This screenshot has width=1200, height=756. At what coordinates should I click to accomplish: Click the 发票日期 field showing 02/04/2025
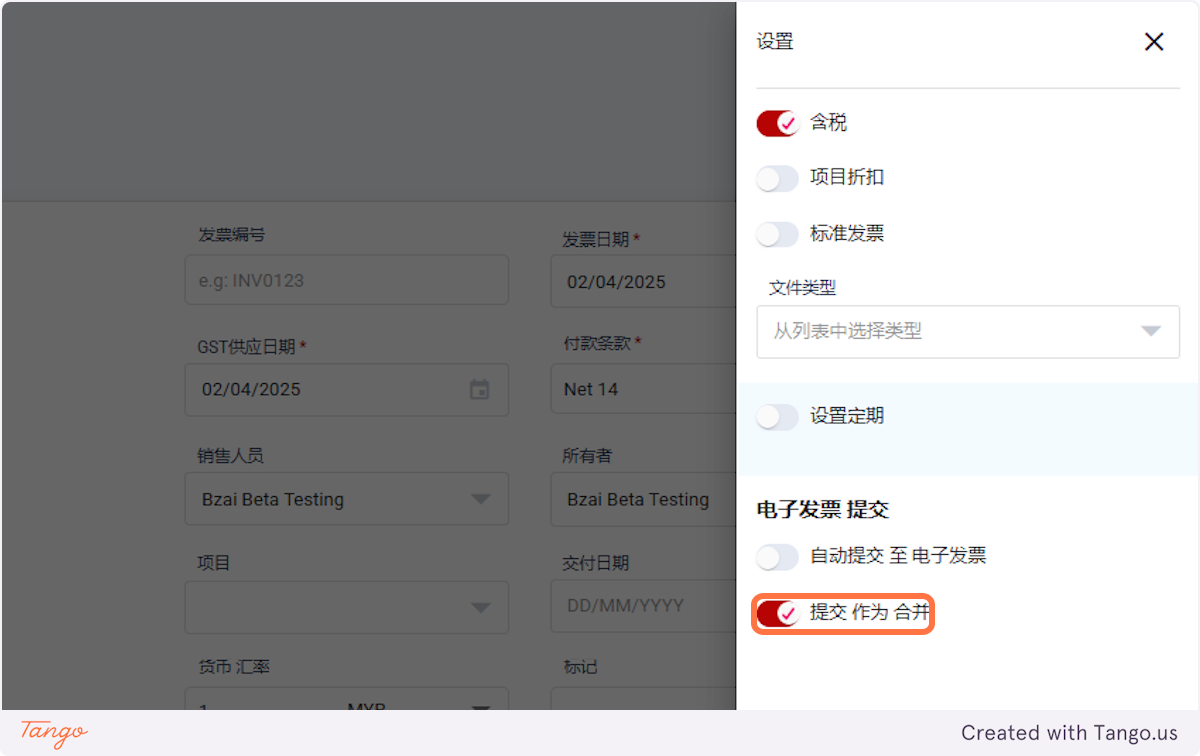pyautogui.click(x=643, y=281)
